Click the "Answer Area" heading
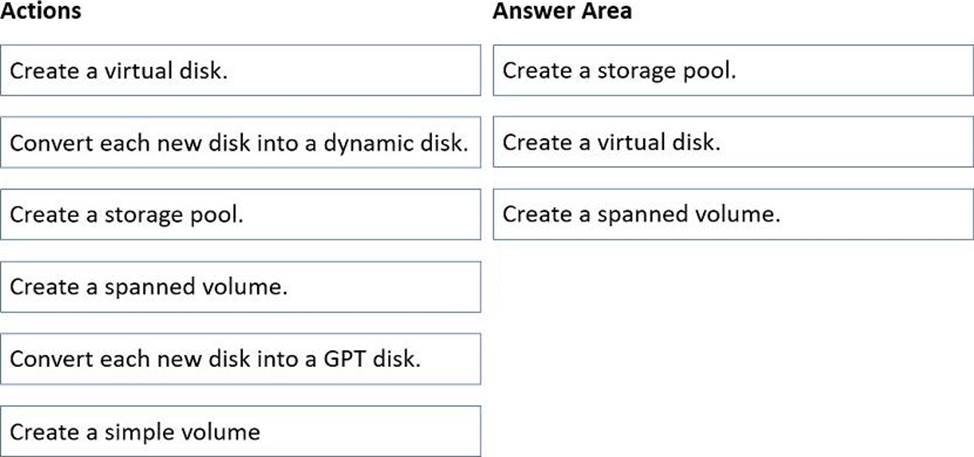The height and width of the screenshot is (457, 974). [x=562, y=12]
